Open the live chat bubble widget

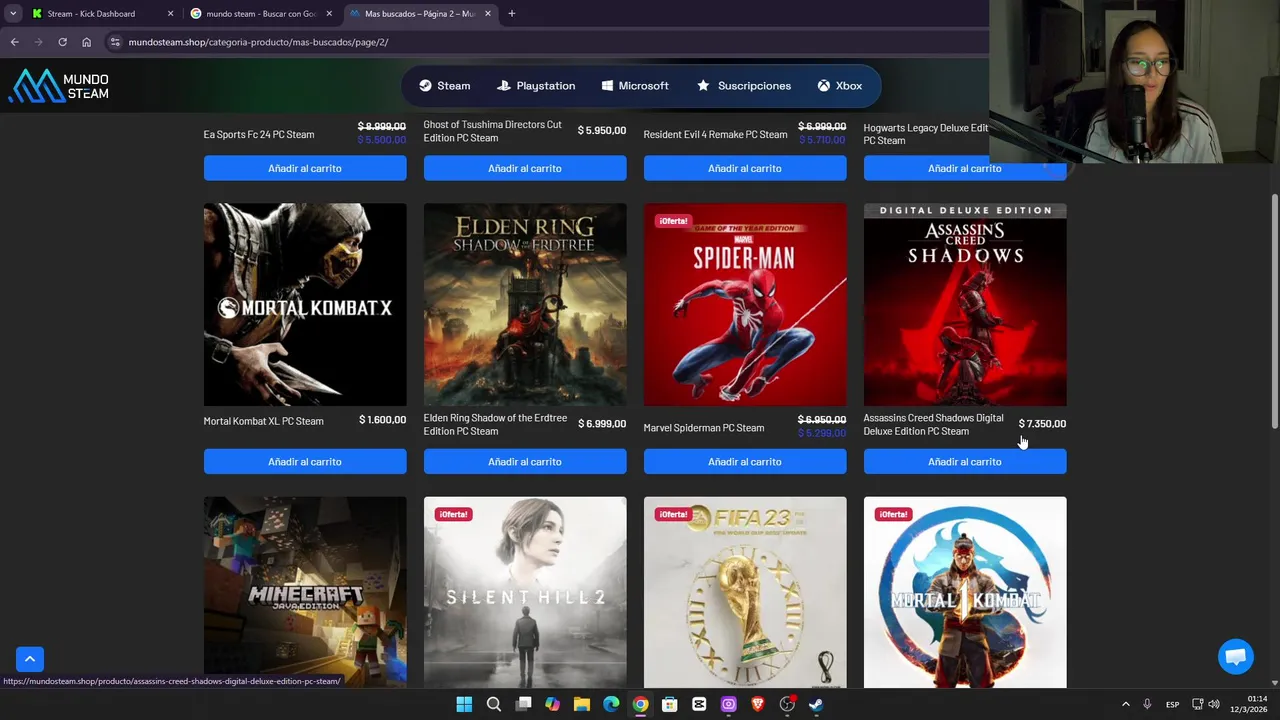tap(1236, 657)
